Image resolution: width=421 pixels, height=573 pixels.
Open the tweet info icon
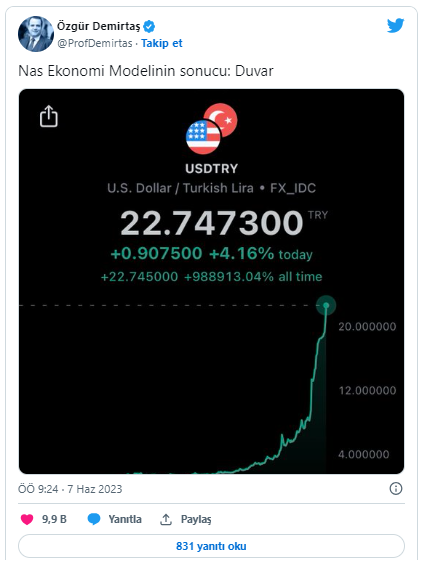396,488
